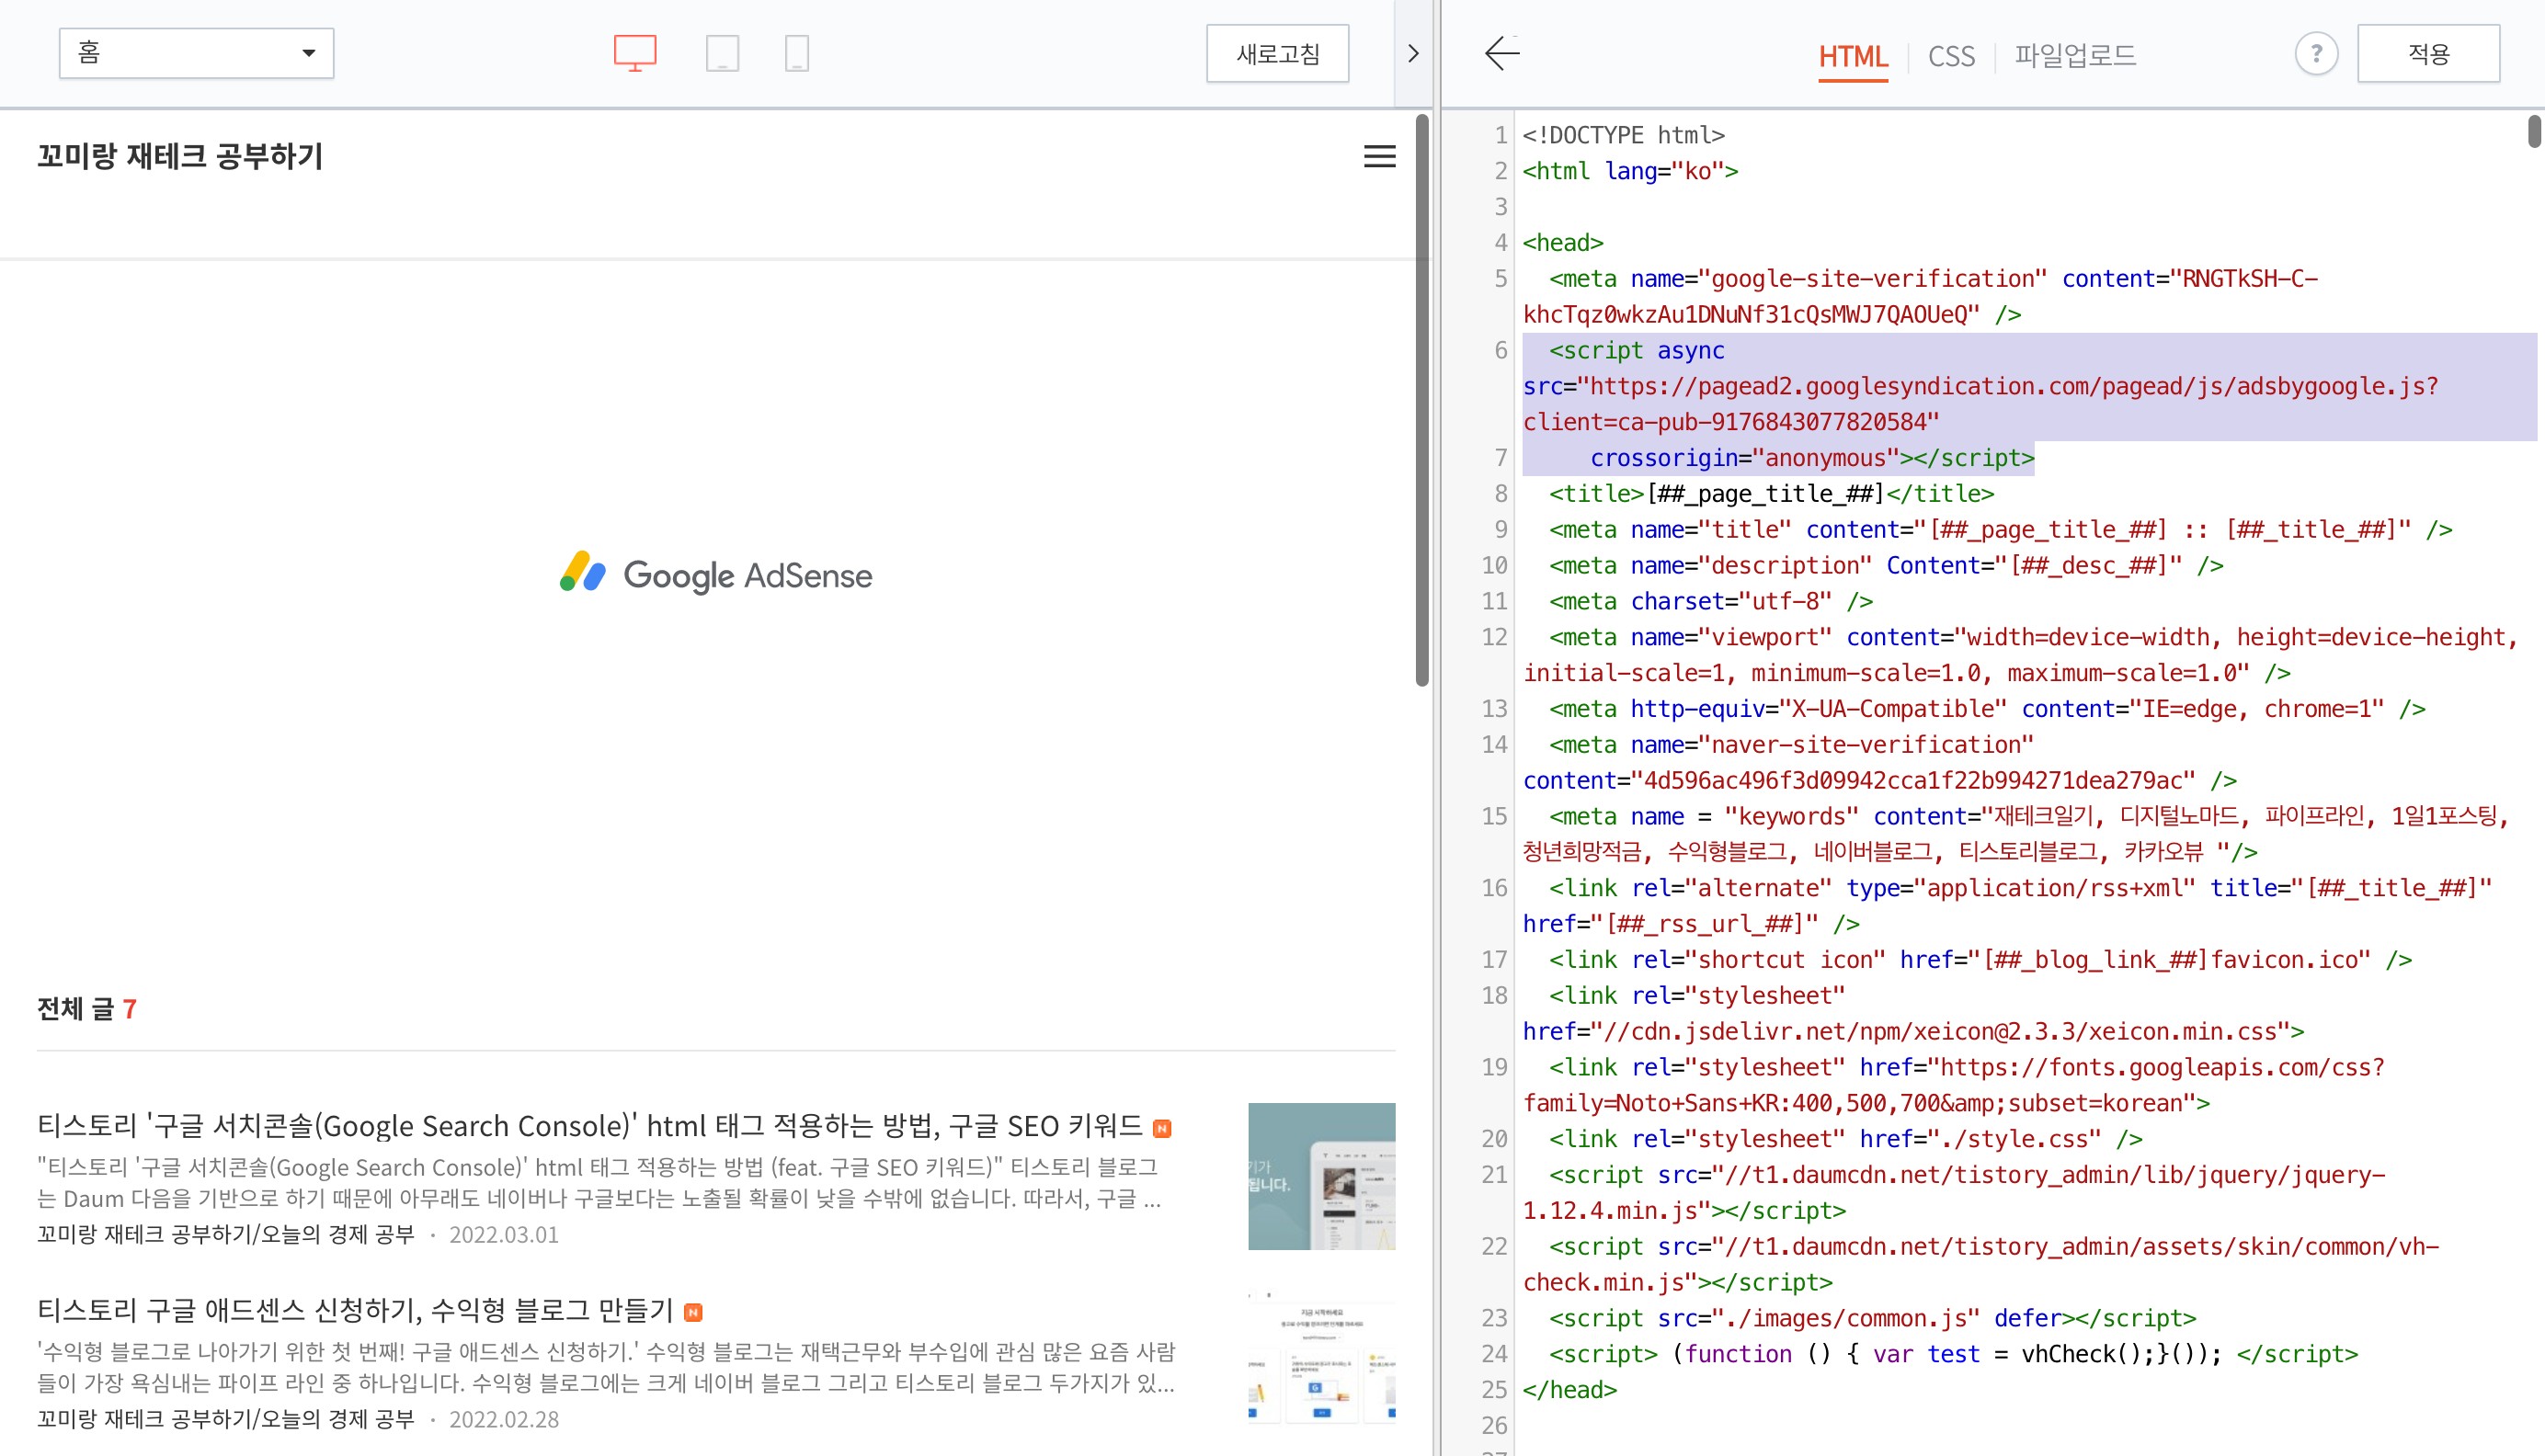The image size is (2545, 1456).
Task: Click fonts.googleapis.com stylesheet line 19
Action: [1955, 1085]
